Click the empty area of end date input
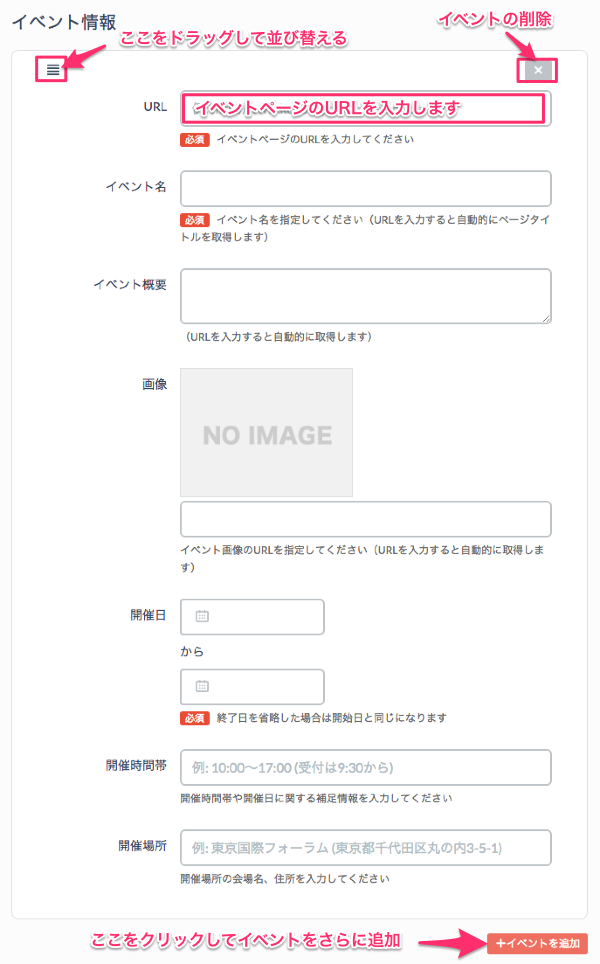600x964 pixels. point(265,686)
